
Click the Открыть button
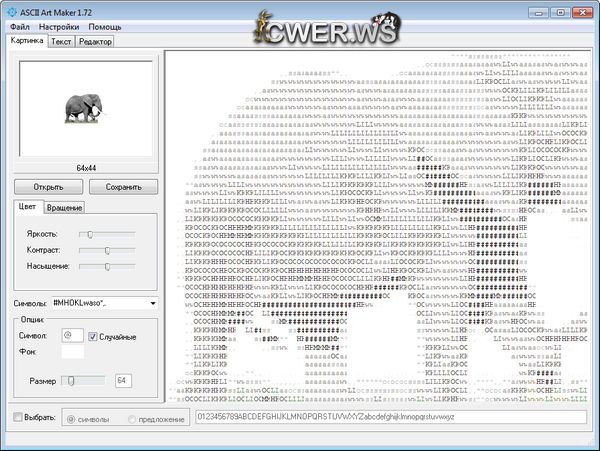pyautogui.click(x=48, y=187)
